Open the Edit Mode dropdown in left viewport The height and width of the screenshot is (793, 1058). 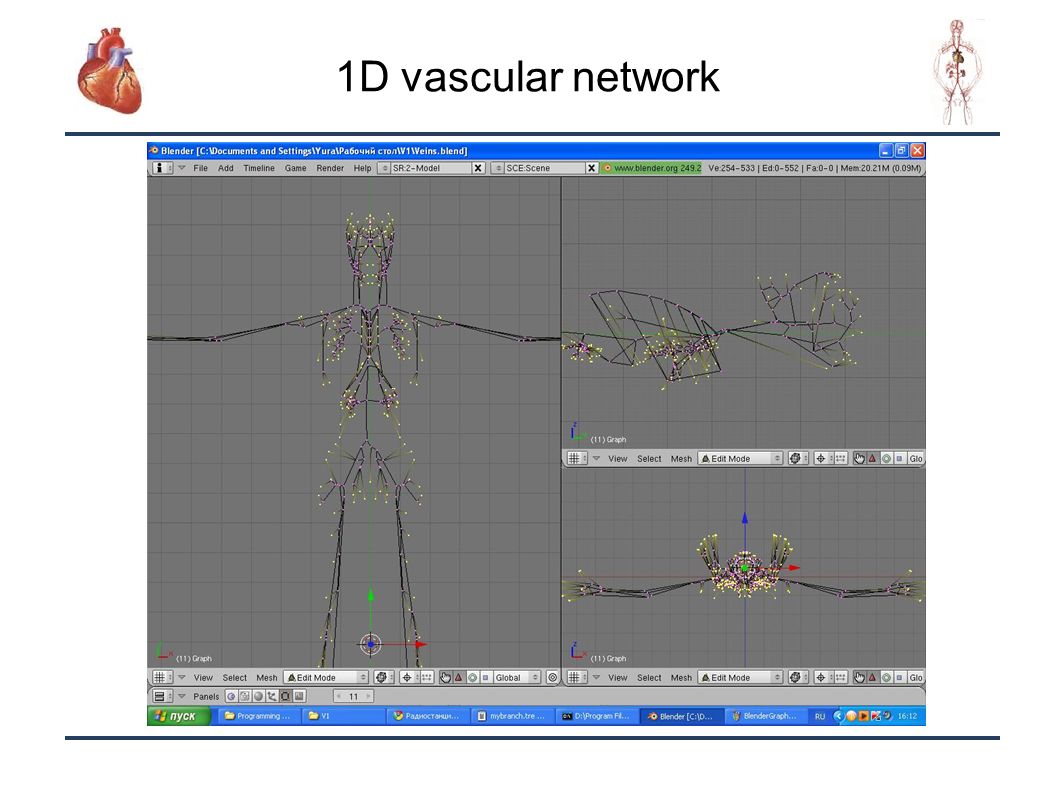[x=326, y=677]
